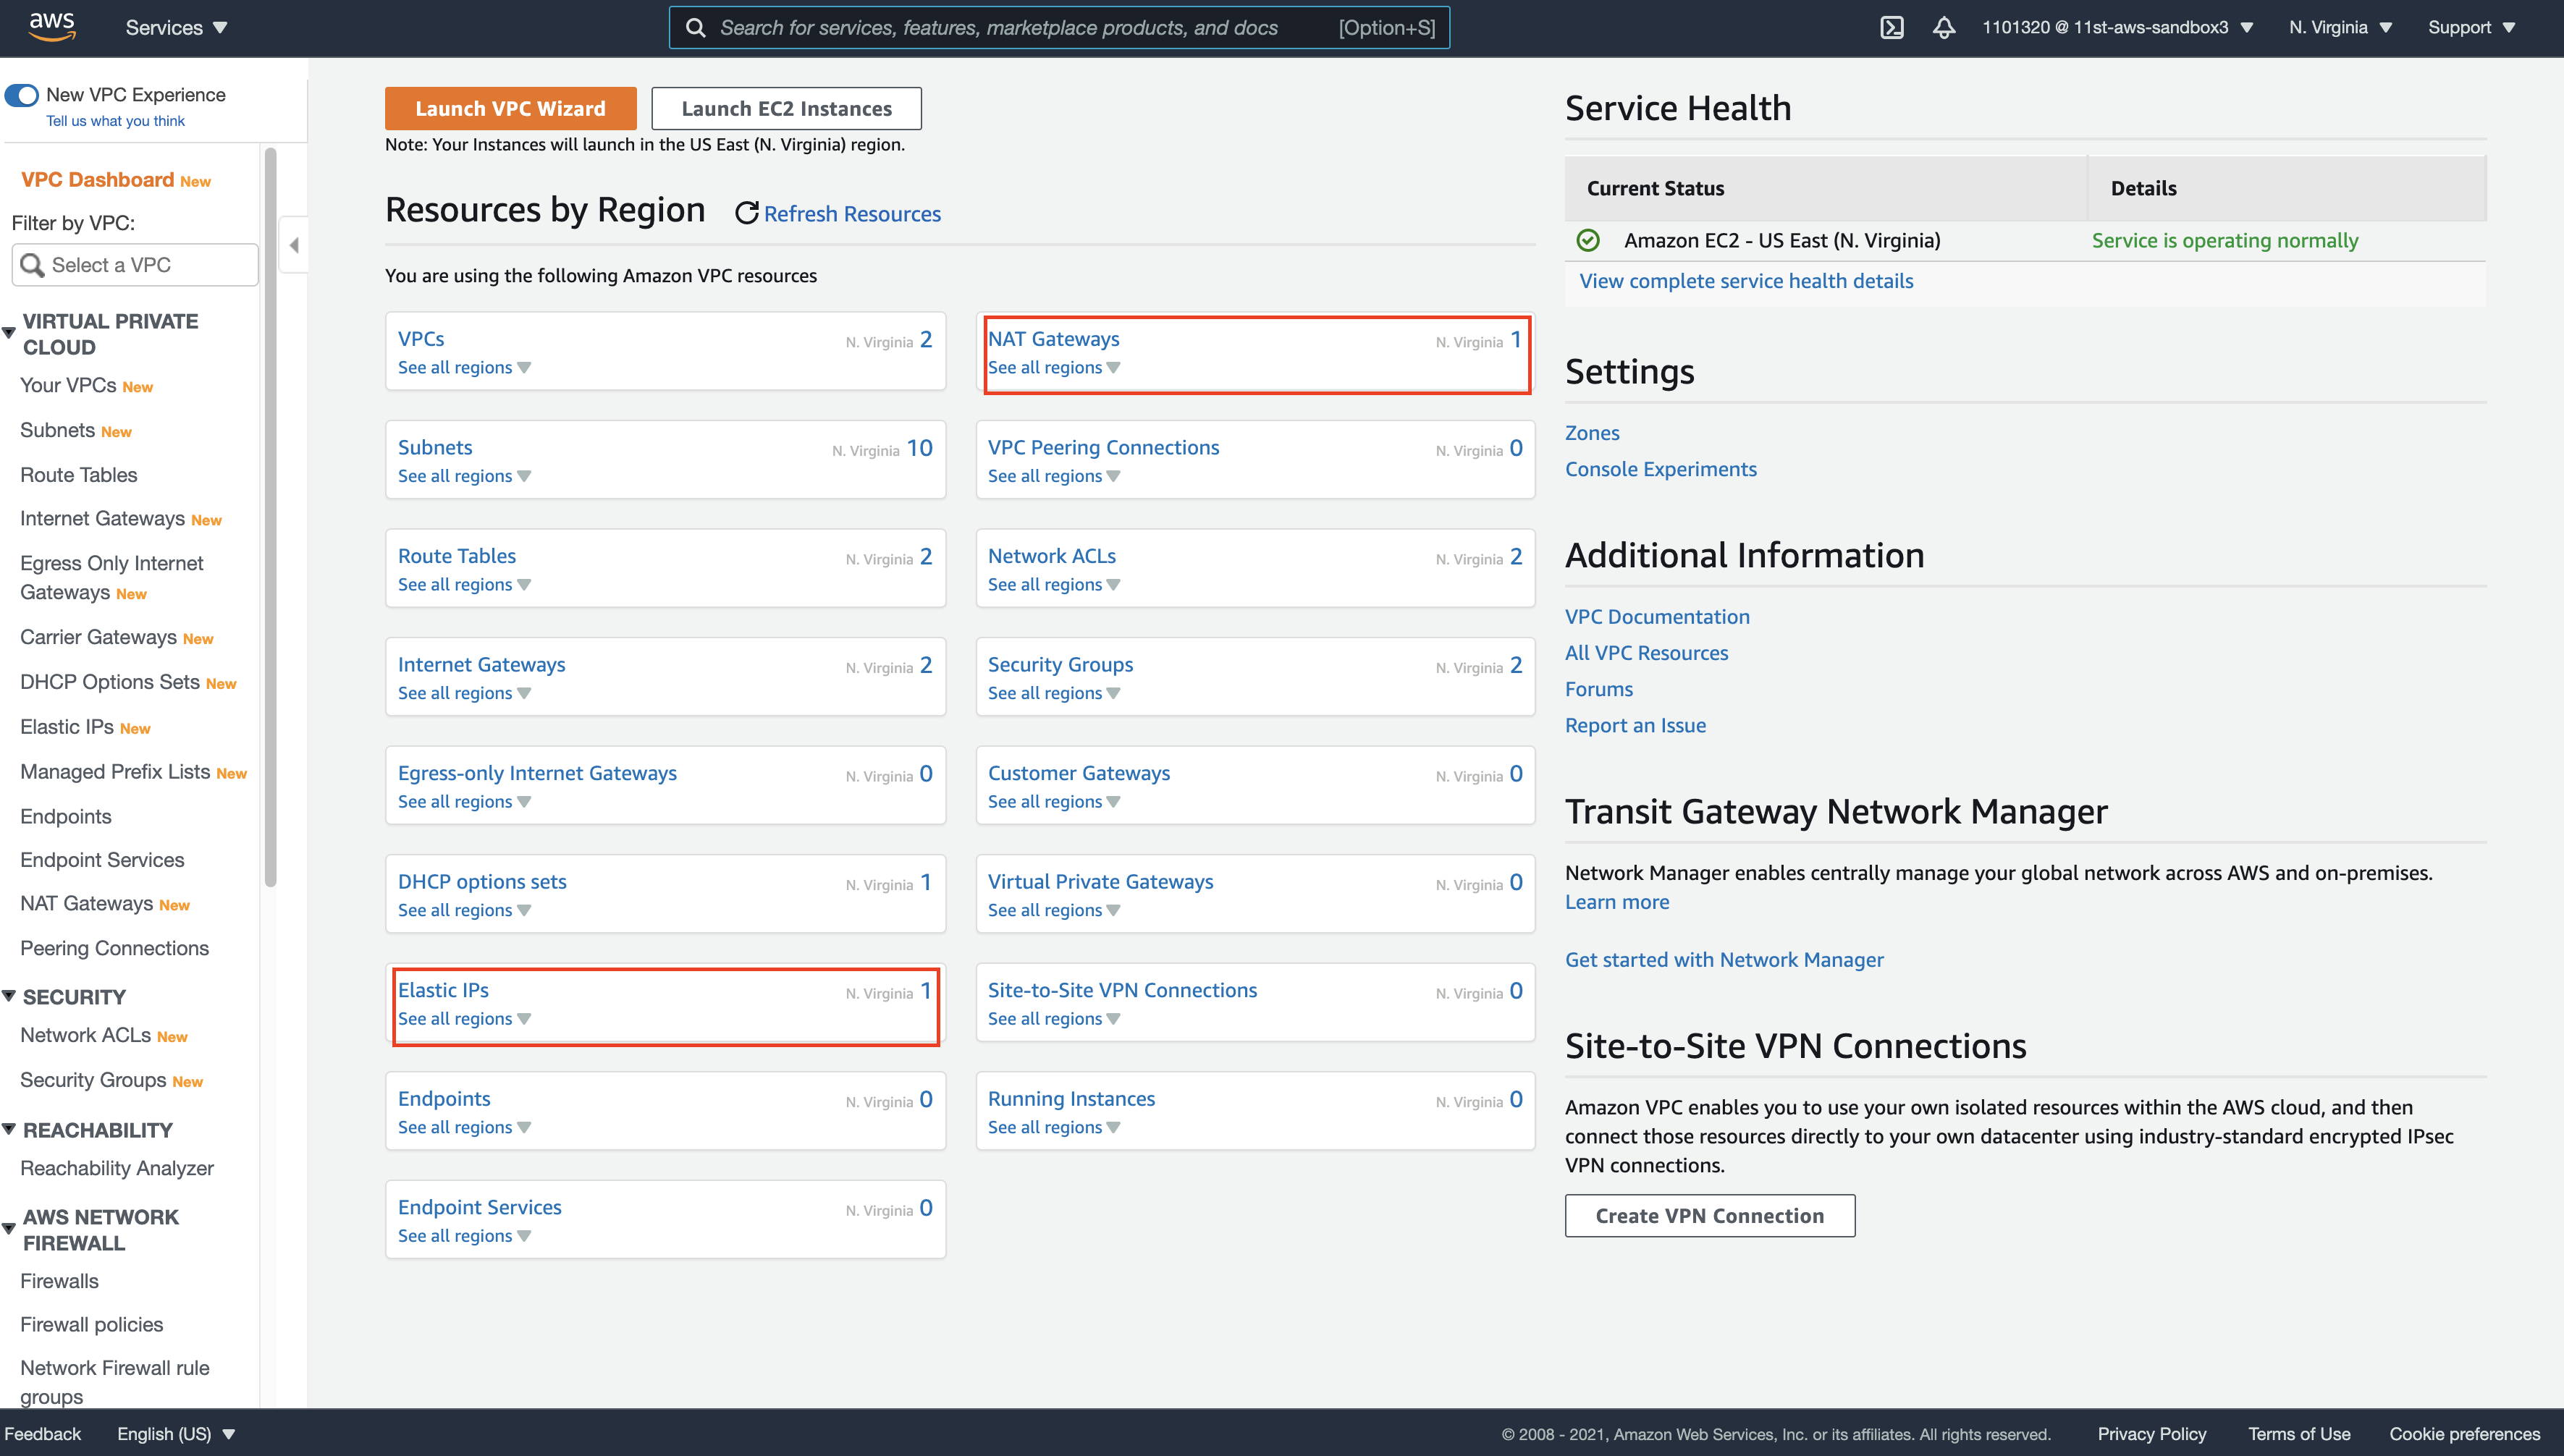2564x1456 pixels.
Task: Open the Elastic IPs resource link
Action: (x=443, y=990)
